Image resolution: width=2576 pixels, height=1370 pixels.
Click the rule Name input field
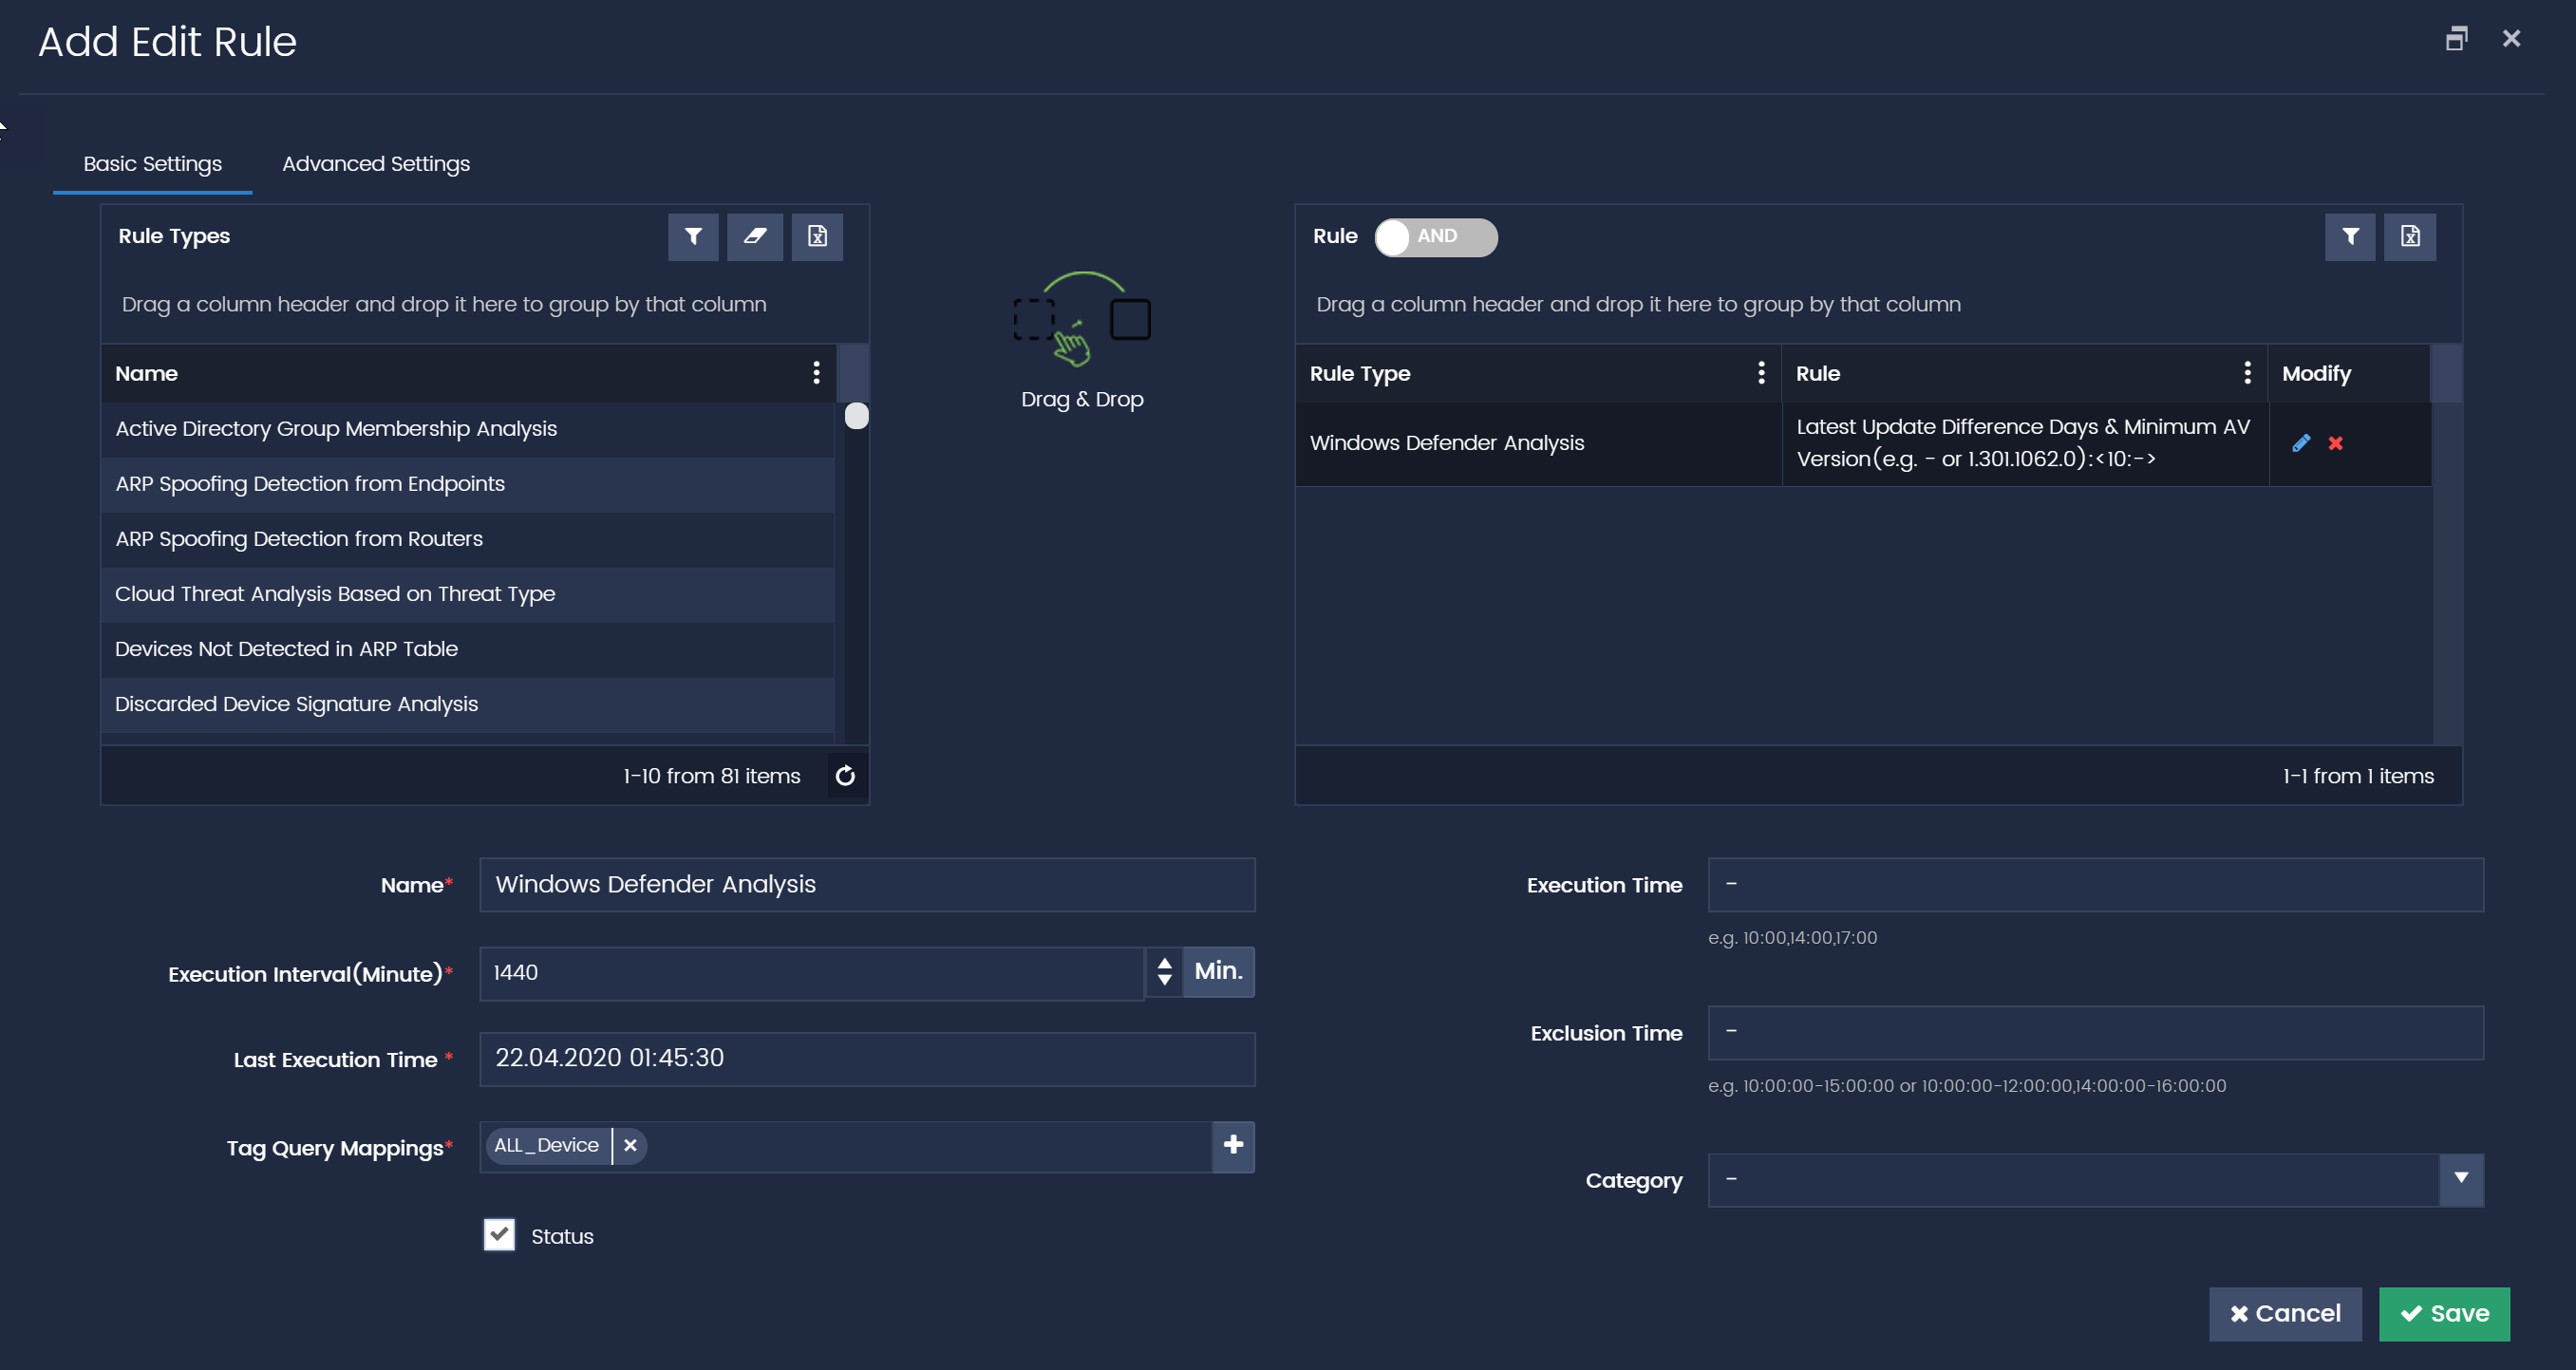click(x=867, y=885)
